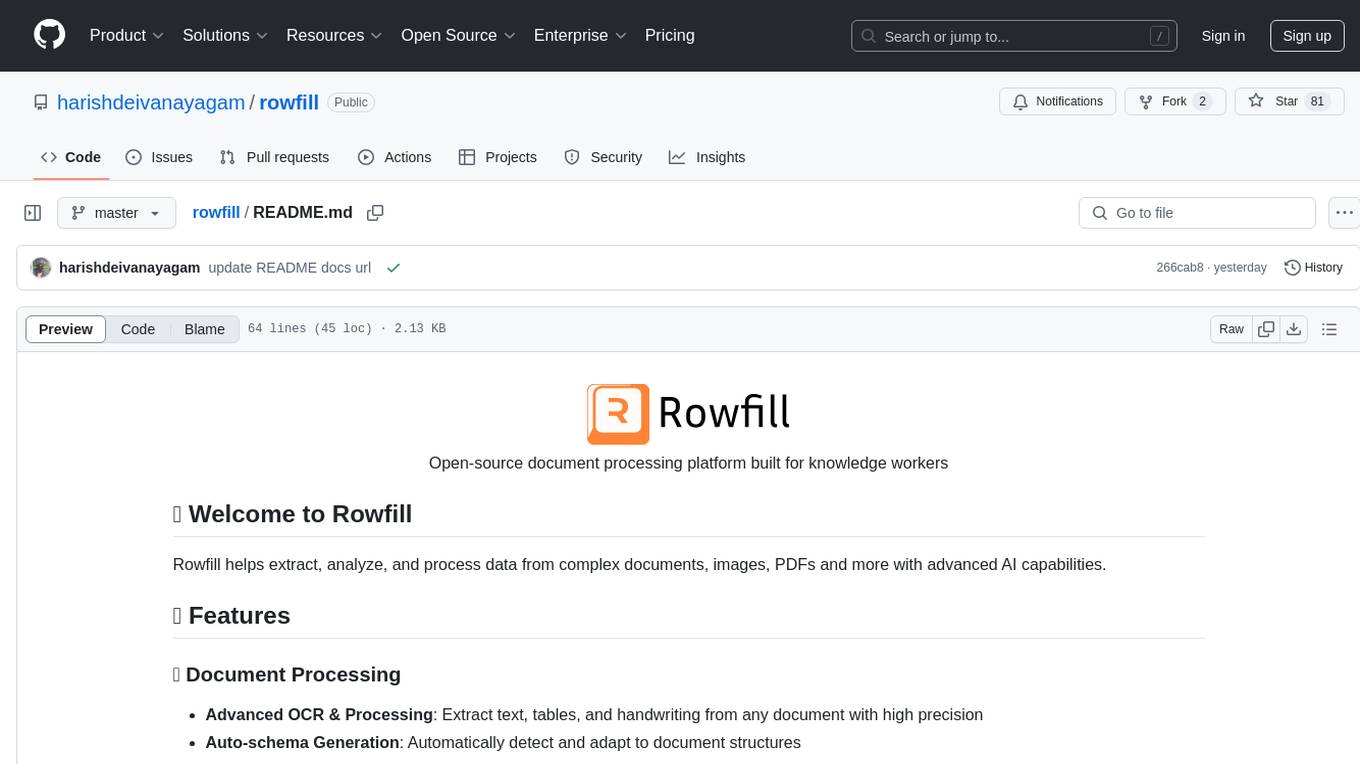
Task: Expand the Resources menu
Action: click(334, 35)
